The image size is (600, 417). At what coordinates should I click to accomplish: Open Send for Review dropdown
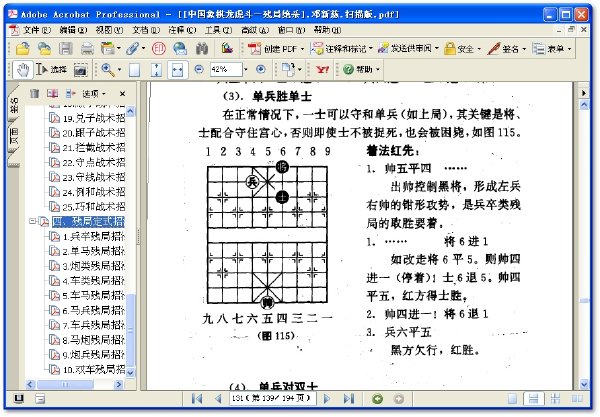[408, 49]
